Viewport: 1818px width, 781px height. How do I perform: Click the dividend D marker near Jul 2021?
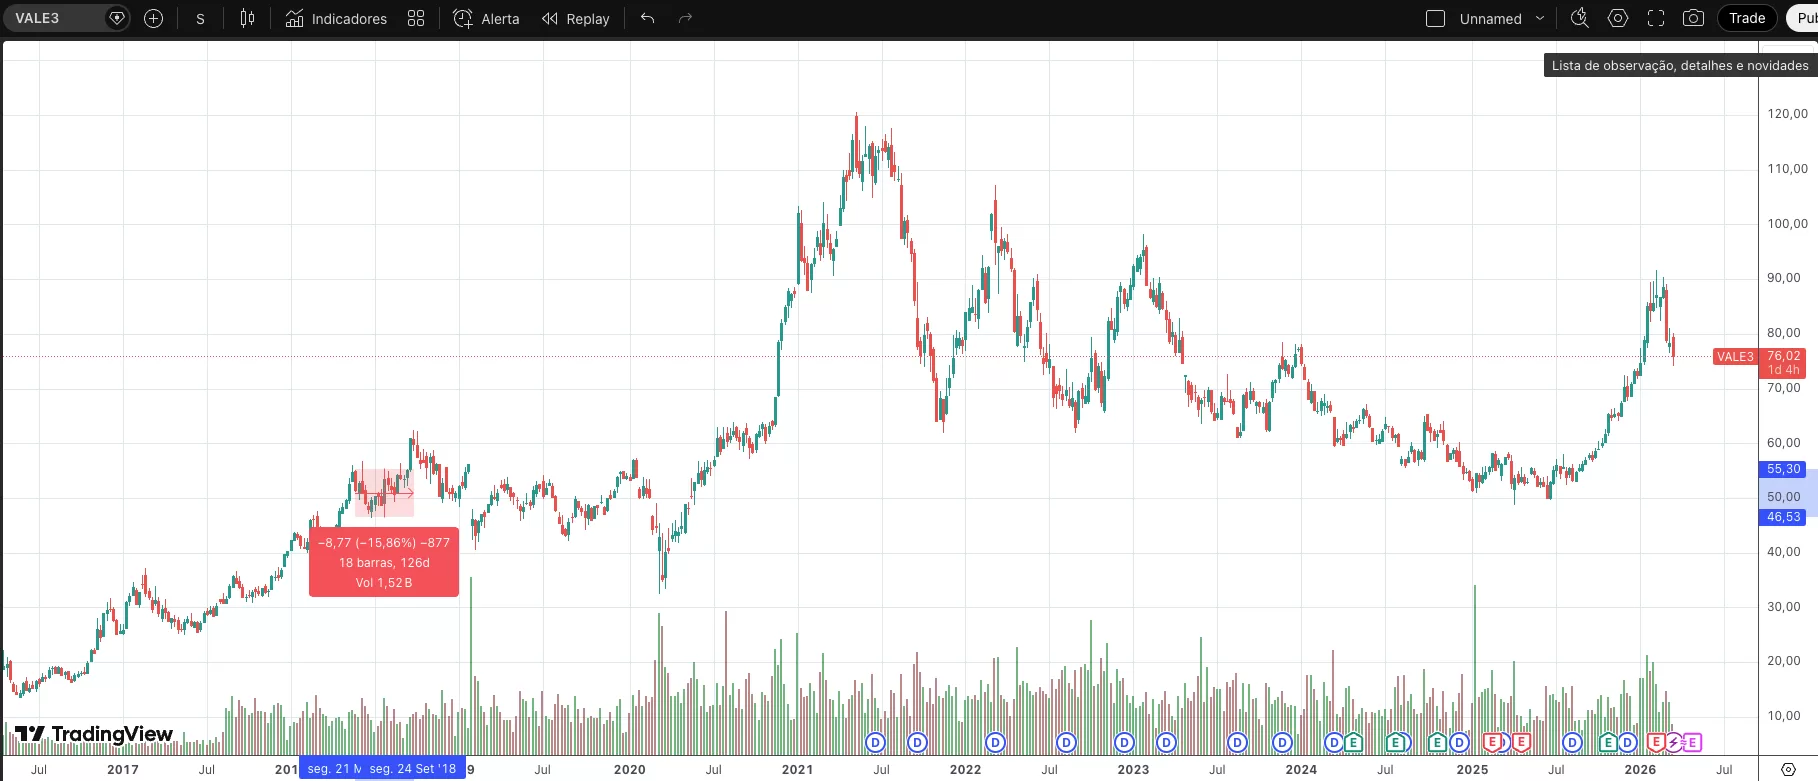876,742
